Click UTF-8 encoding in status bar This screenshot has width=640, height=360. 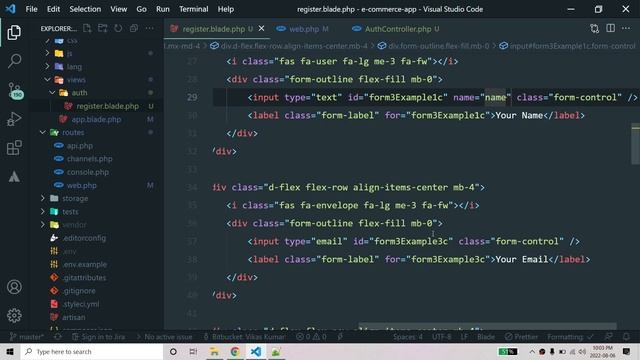tap(442, 337)
